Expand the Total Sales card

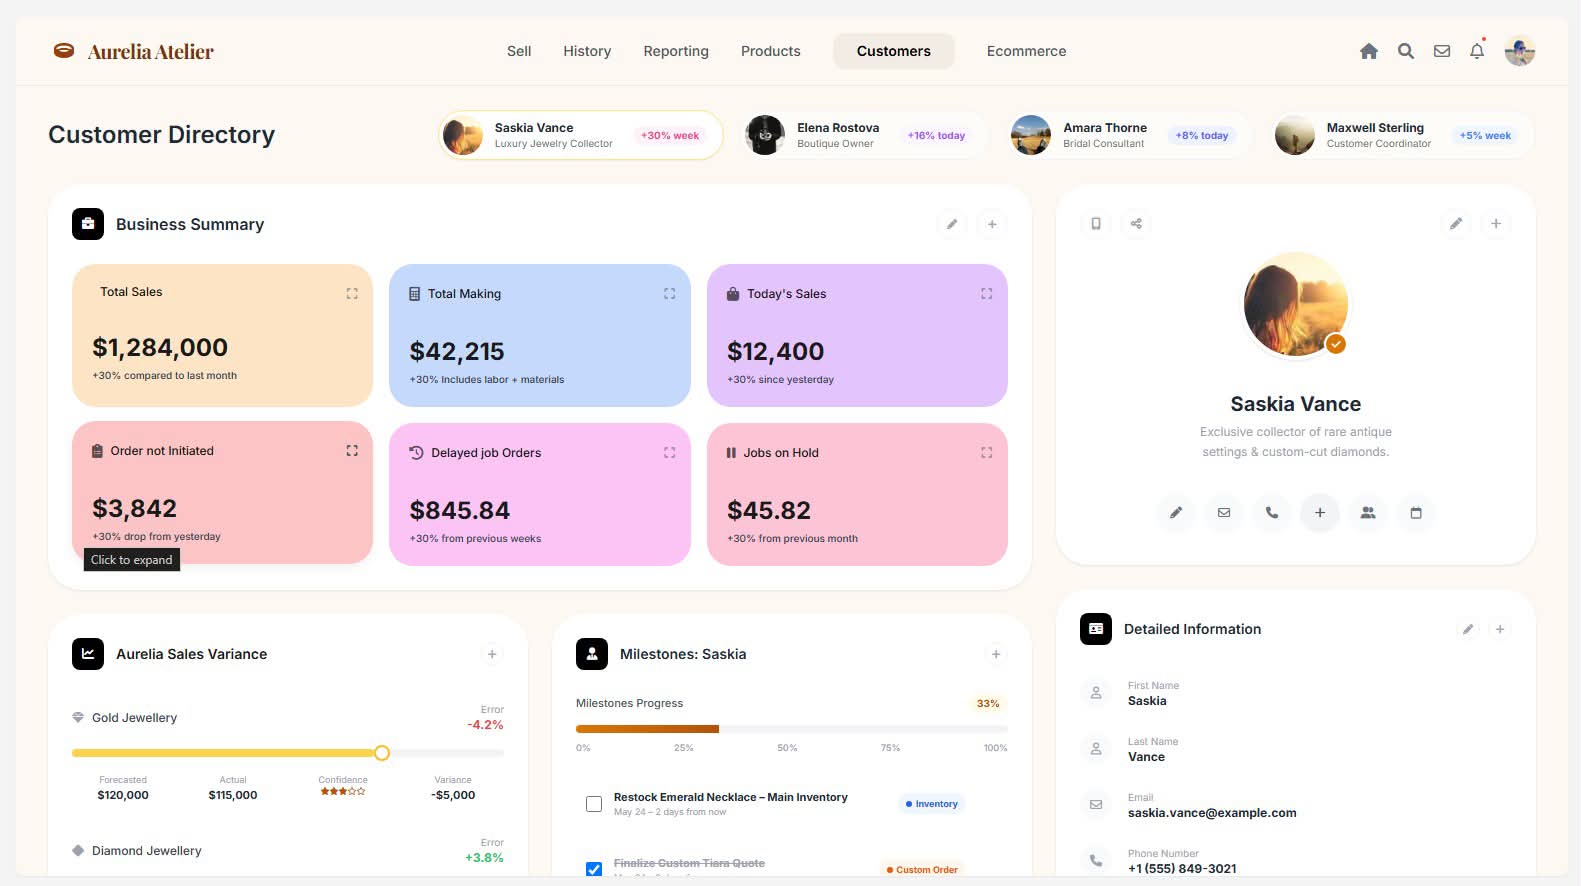(x=352, y=294)
